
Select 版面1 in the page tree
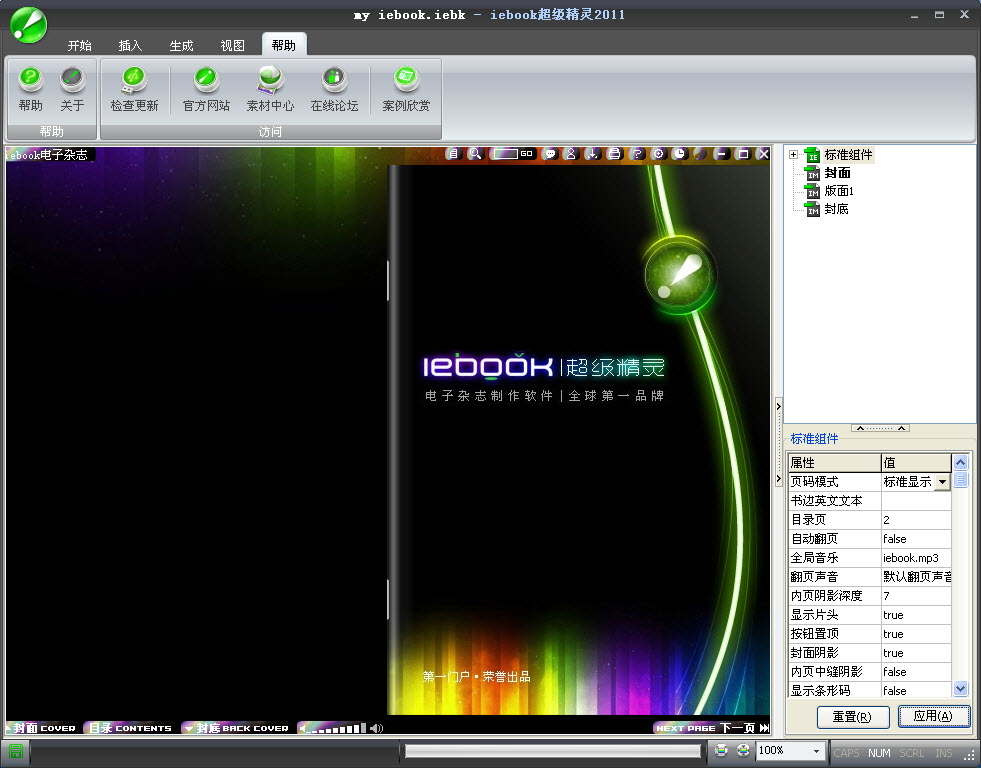838,191
